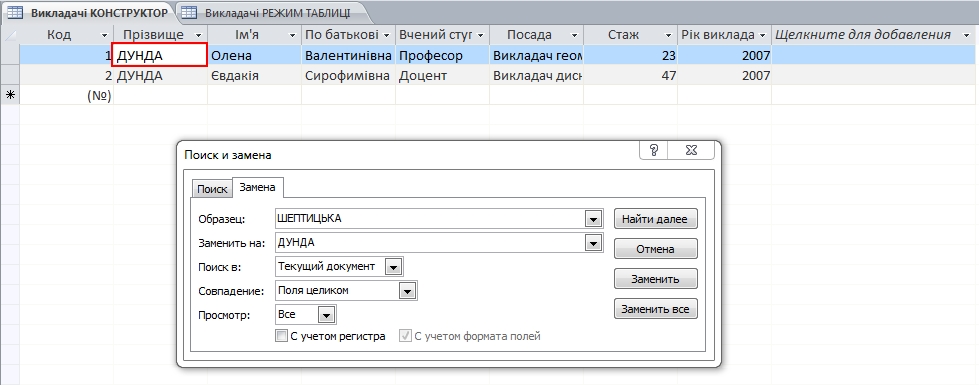The width and height of the screenshot is (979, 385).
Task: Click the Отмена button
Action: tap(656, 249)
